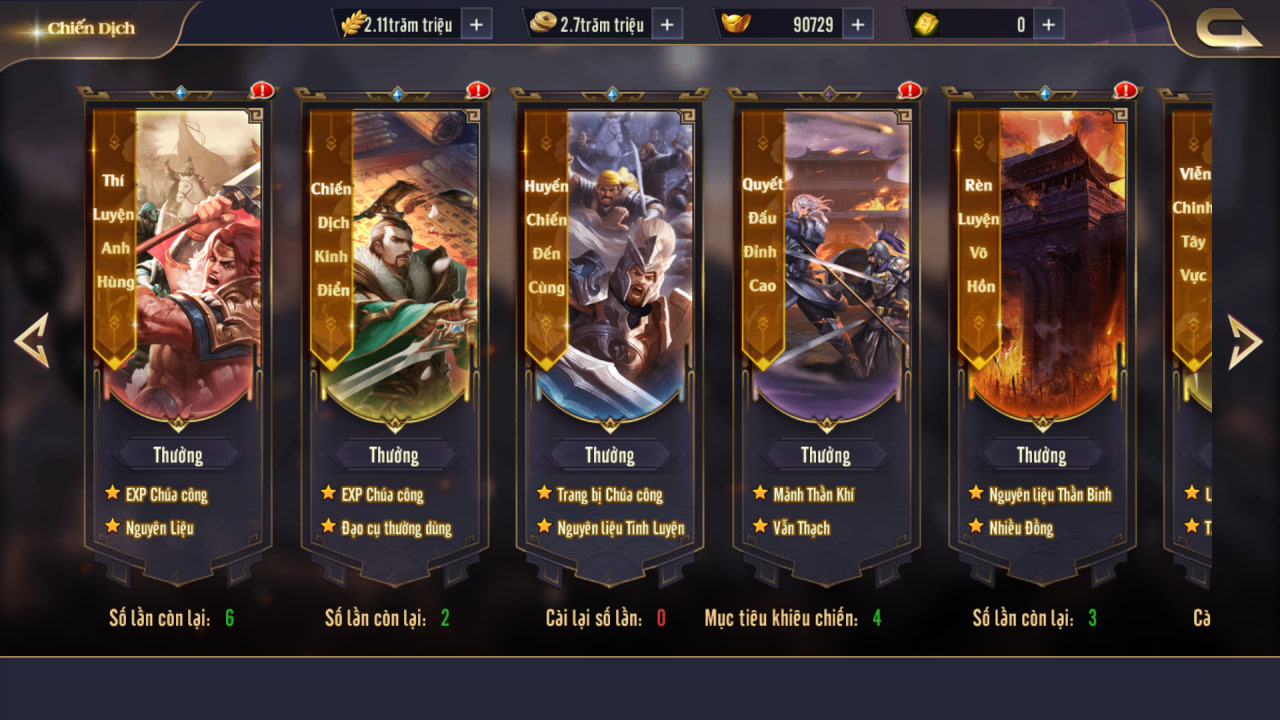
Task: Click Thưởng button under Rèn Luyện Võ Hồn
Action: click(1041, 455)
